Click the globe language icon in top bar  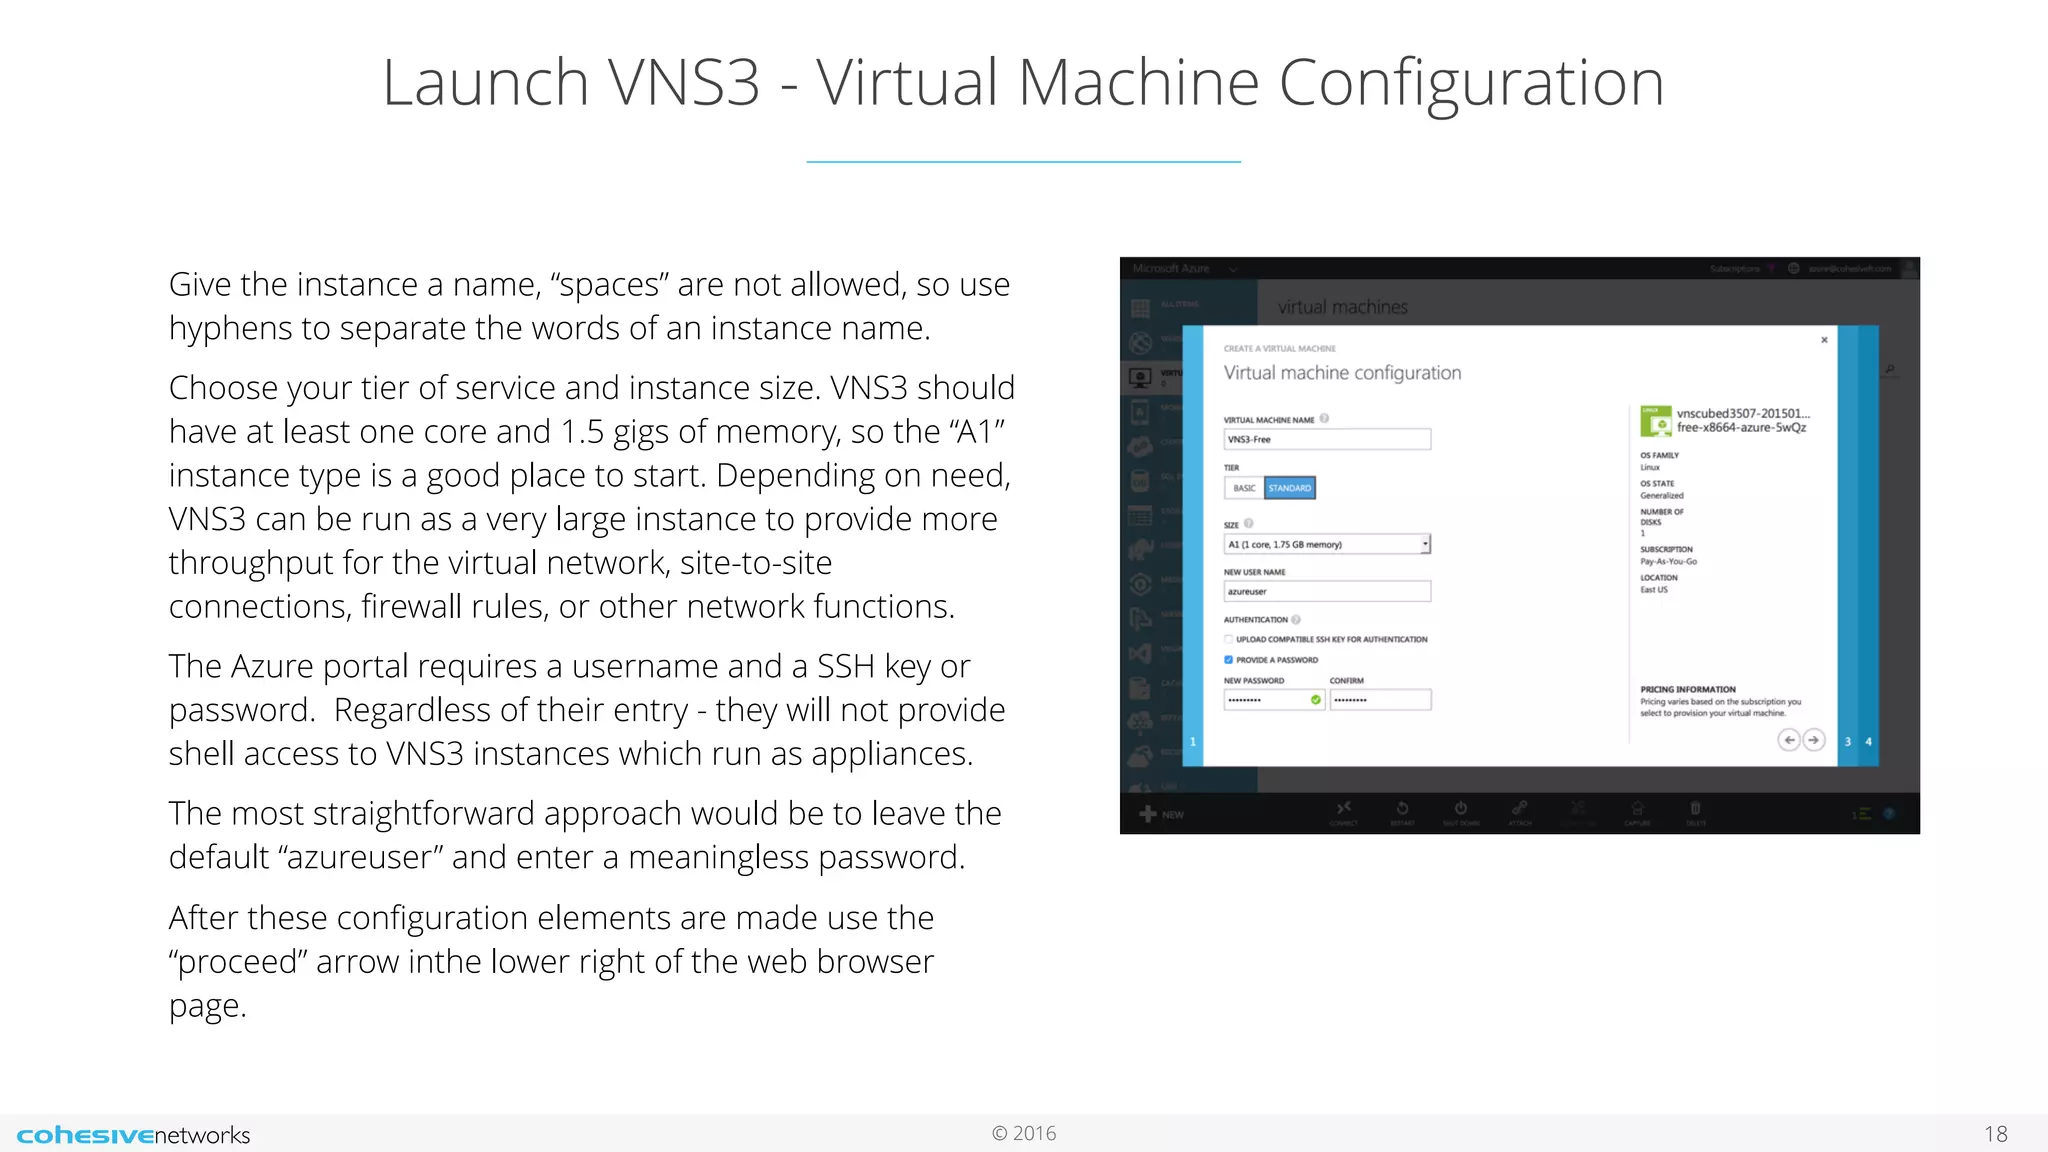[1793, 268]
